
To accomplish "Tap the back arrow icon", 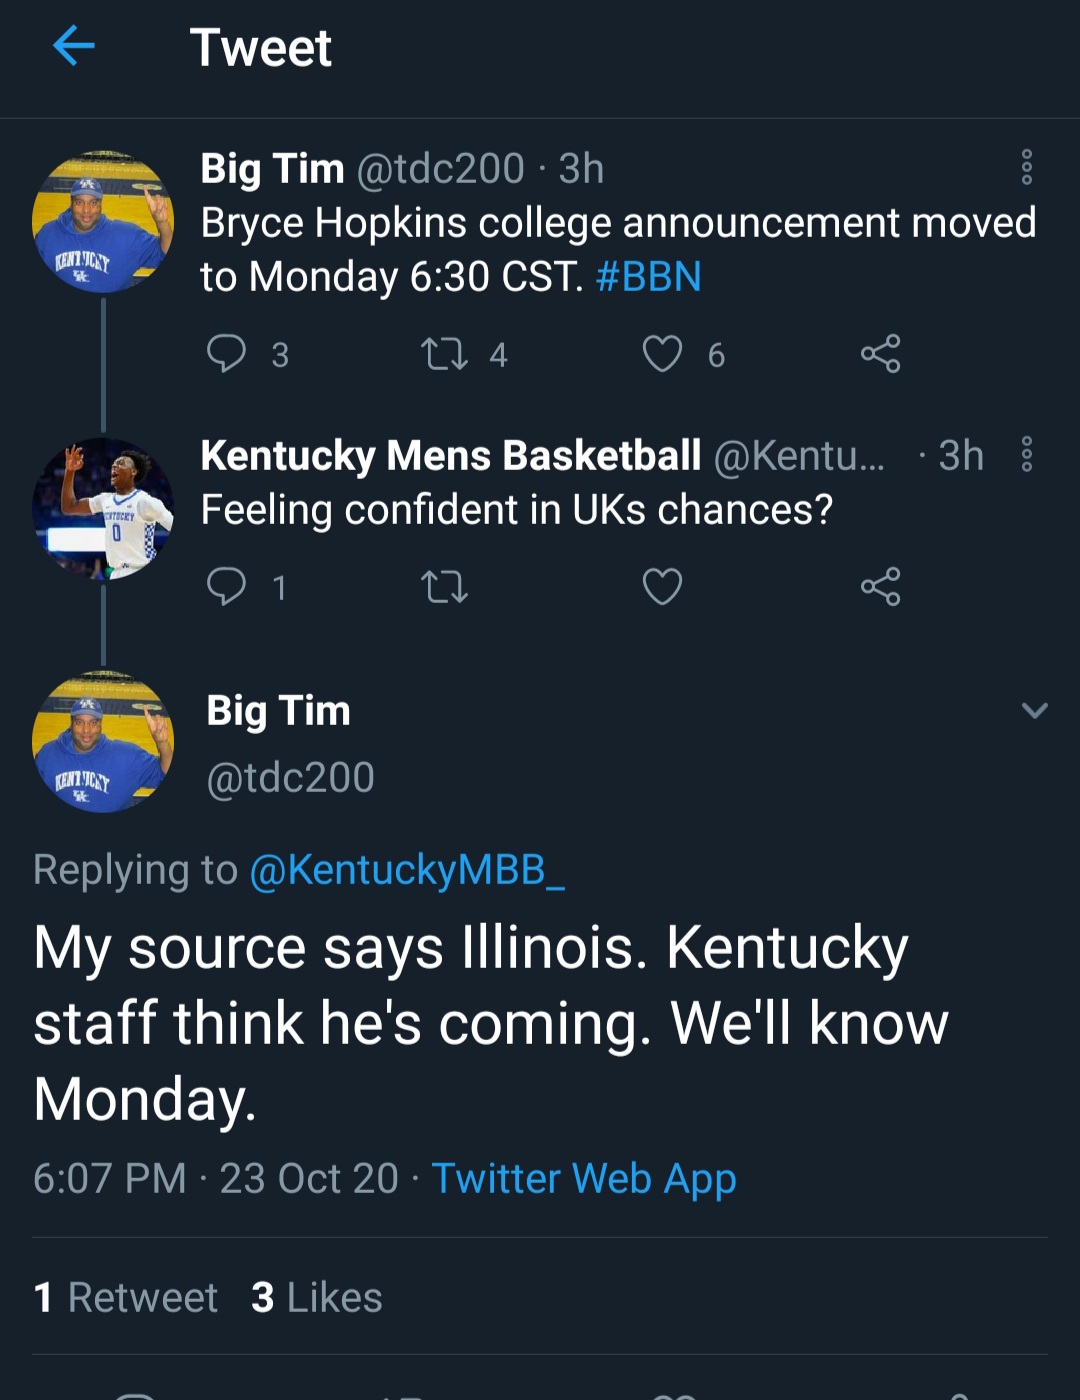I will coord(74,46).
